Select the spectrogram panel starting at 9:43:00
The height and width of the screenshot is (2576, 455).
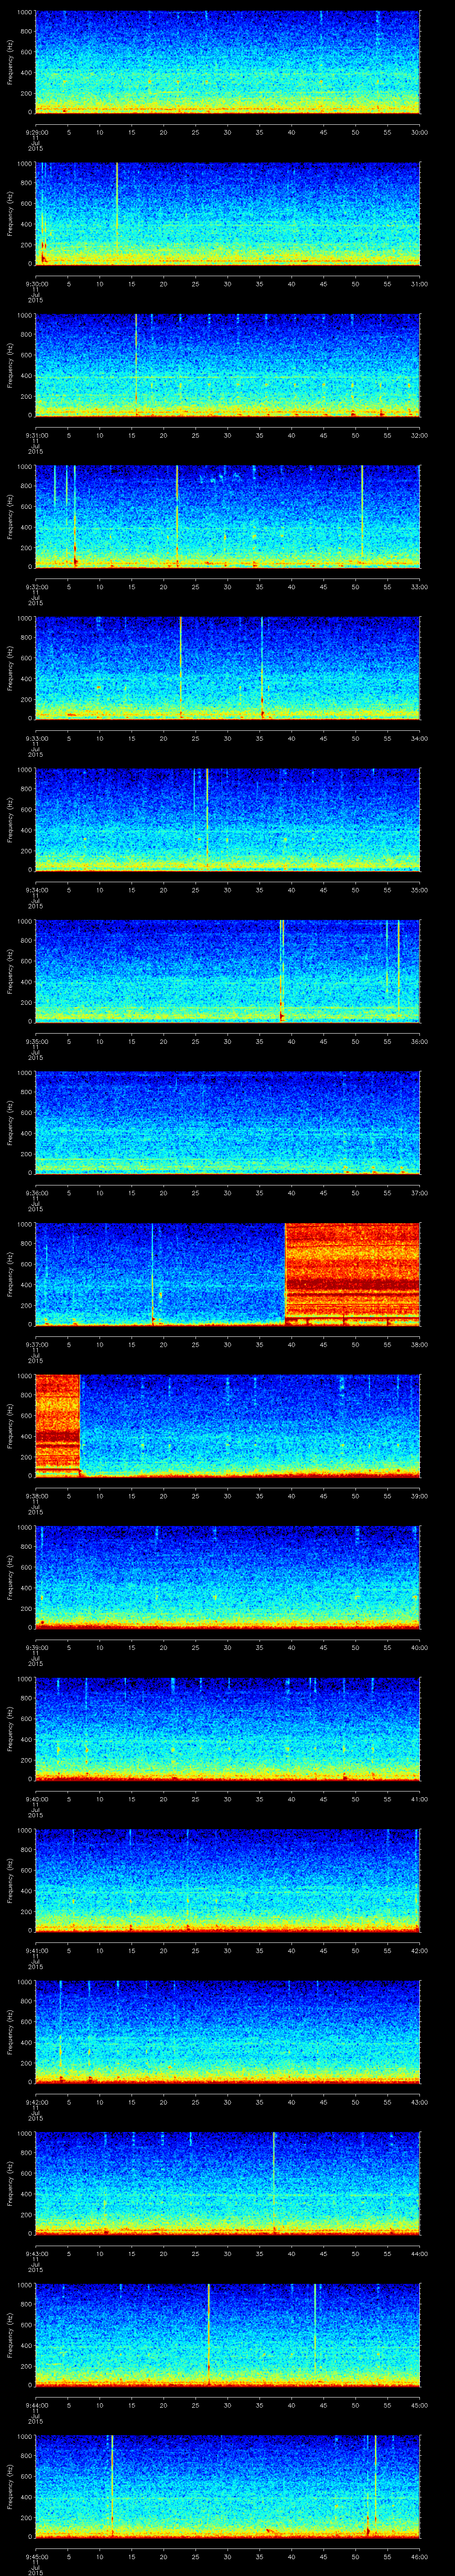point(227,2183)
